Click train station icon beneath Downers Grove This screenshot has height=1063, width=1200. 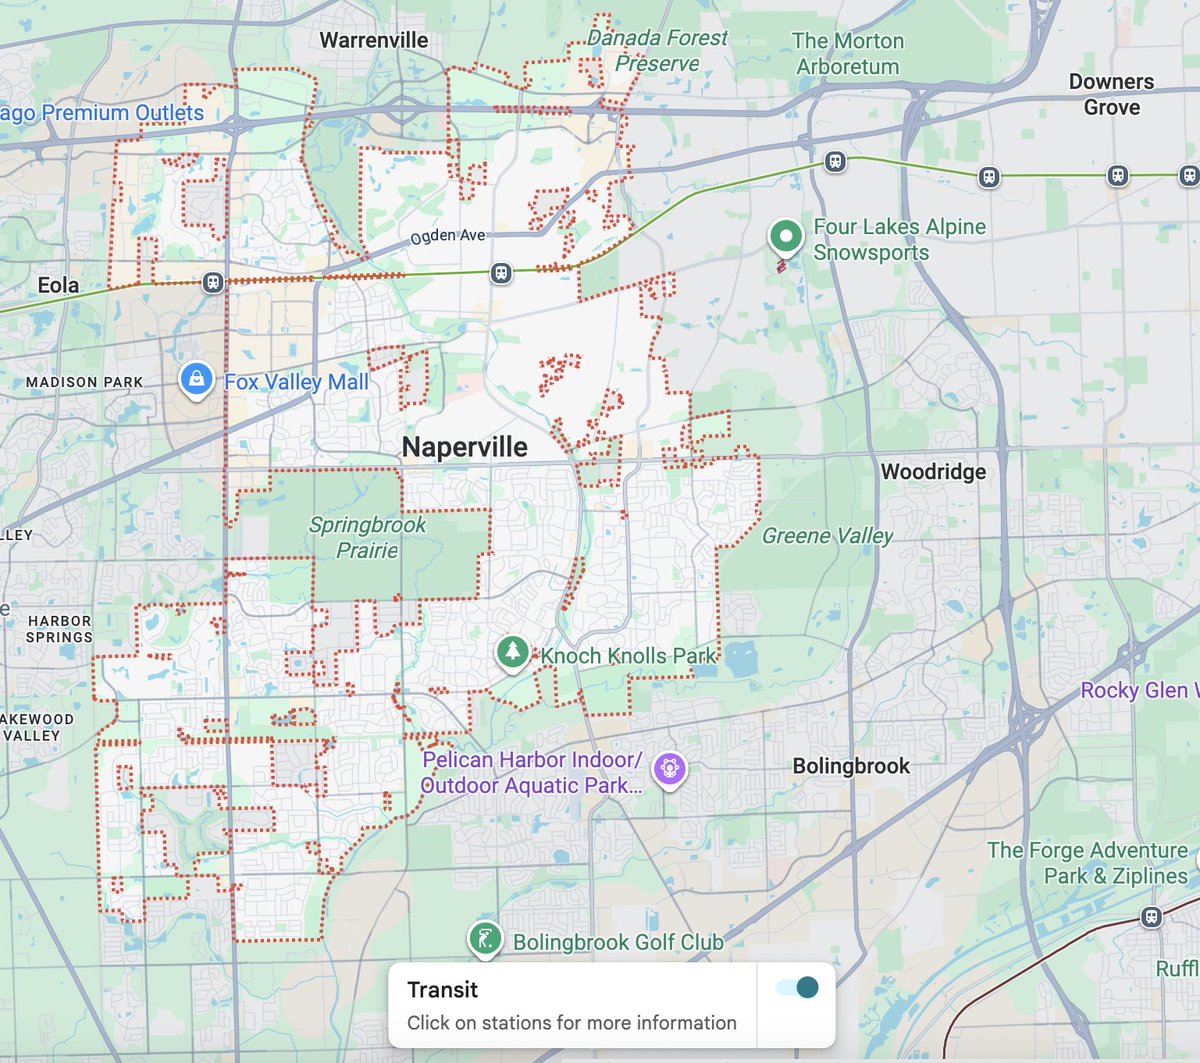point(1118,176)
